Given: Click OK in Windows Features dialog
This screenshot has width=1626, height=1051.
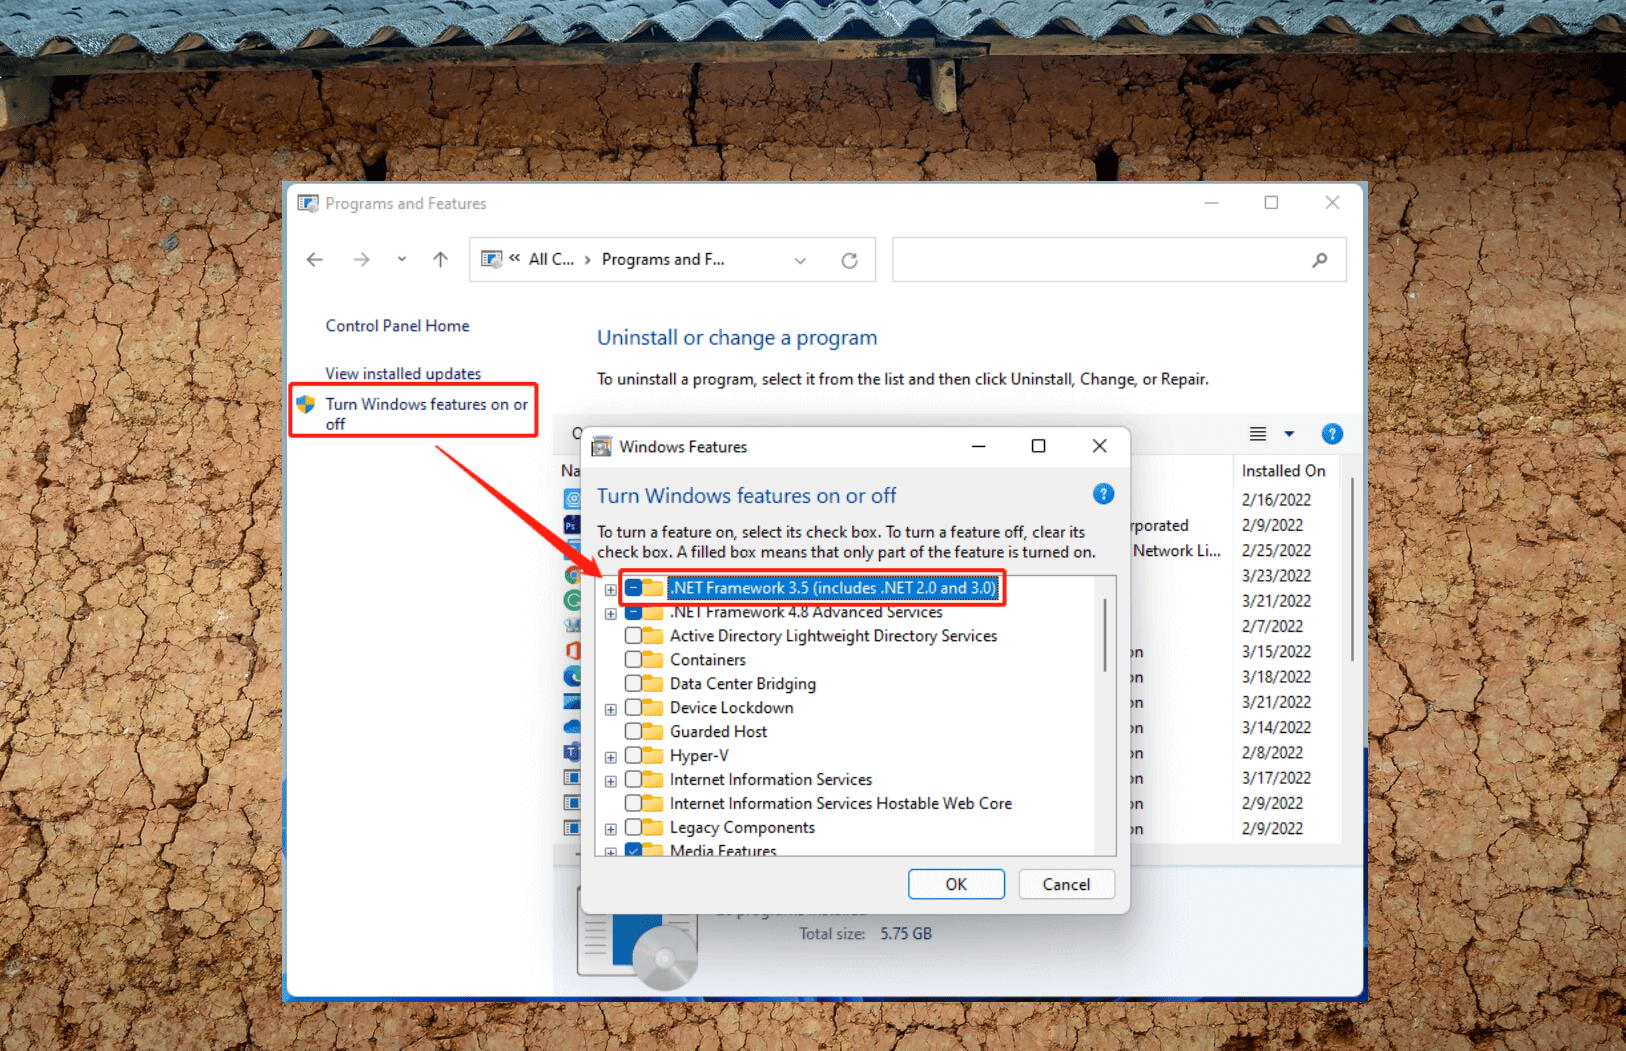Looking at the screenshot, I should tap(956, 884).
